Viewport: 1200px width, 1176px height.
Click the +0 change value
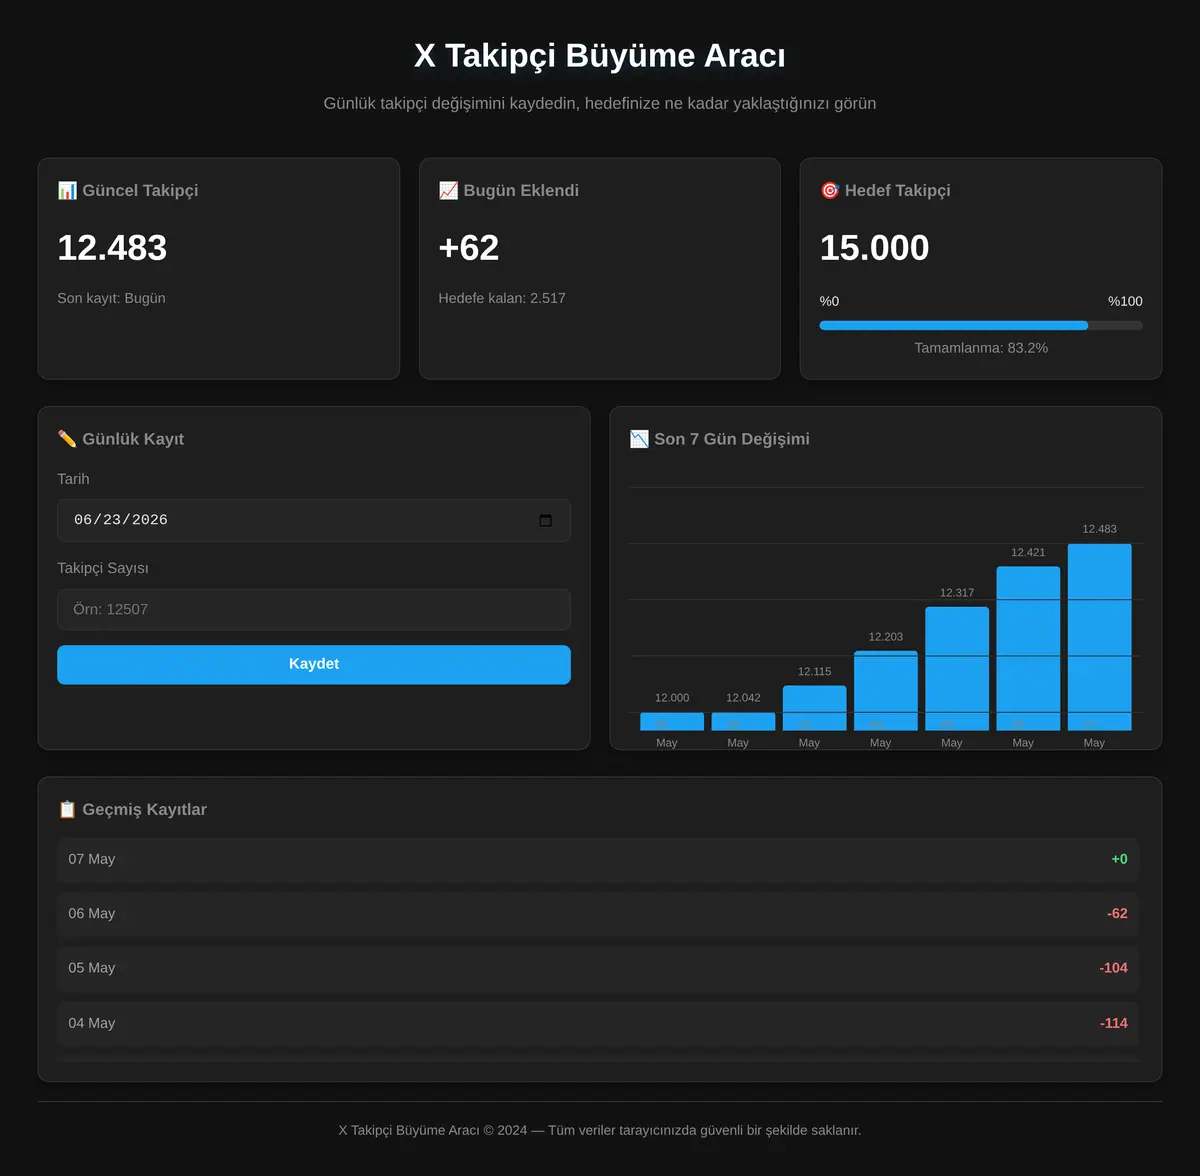click(1119, 859)
